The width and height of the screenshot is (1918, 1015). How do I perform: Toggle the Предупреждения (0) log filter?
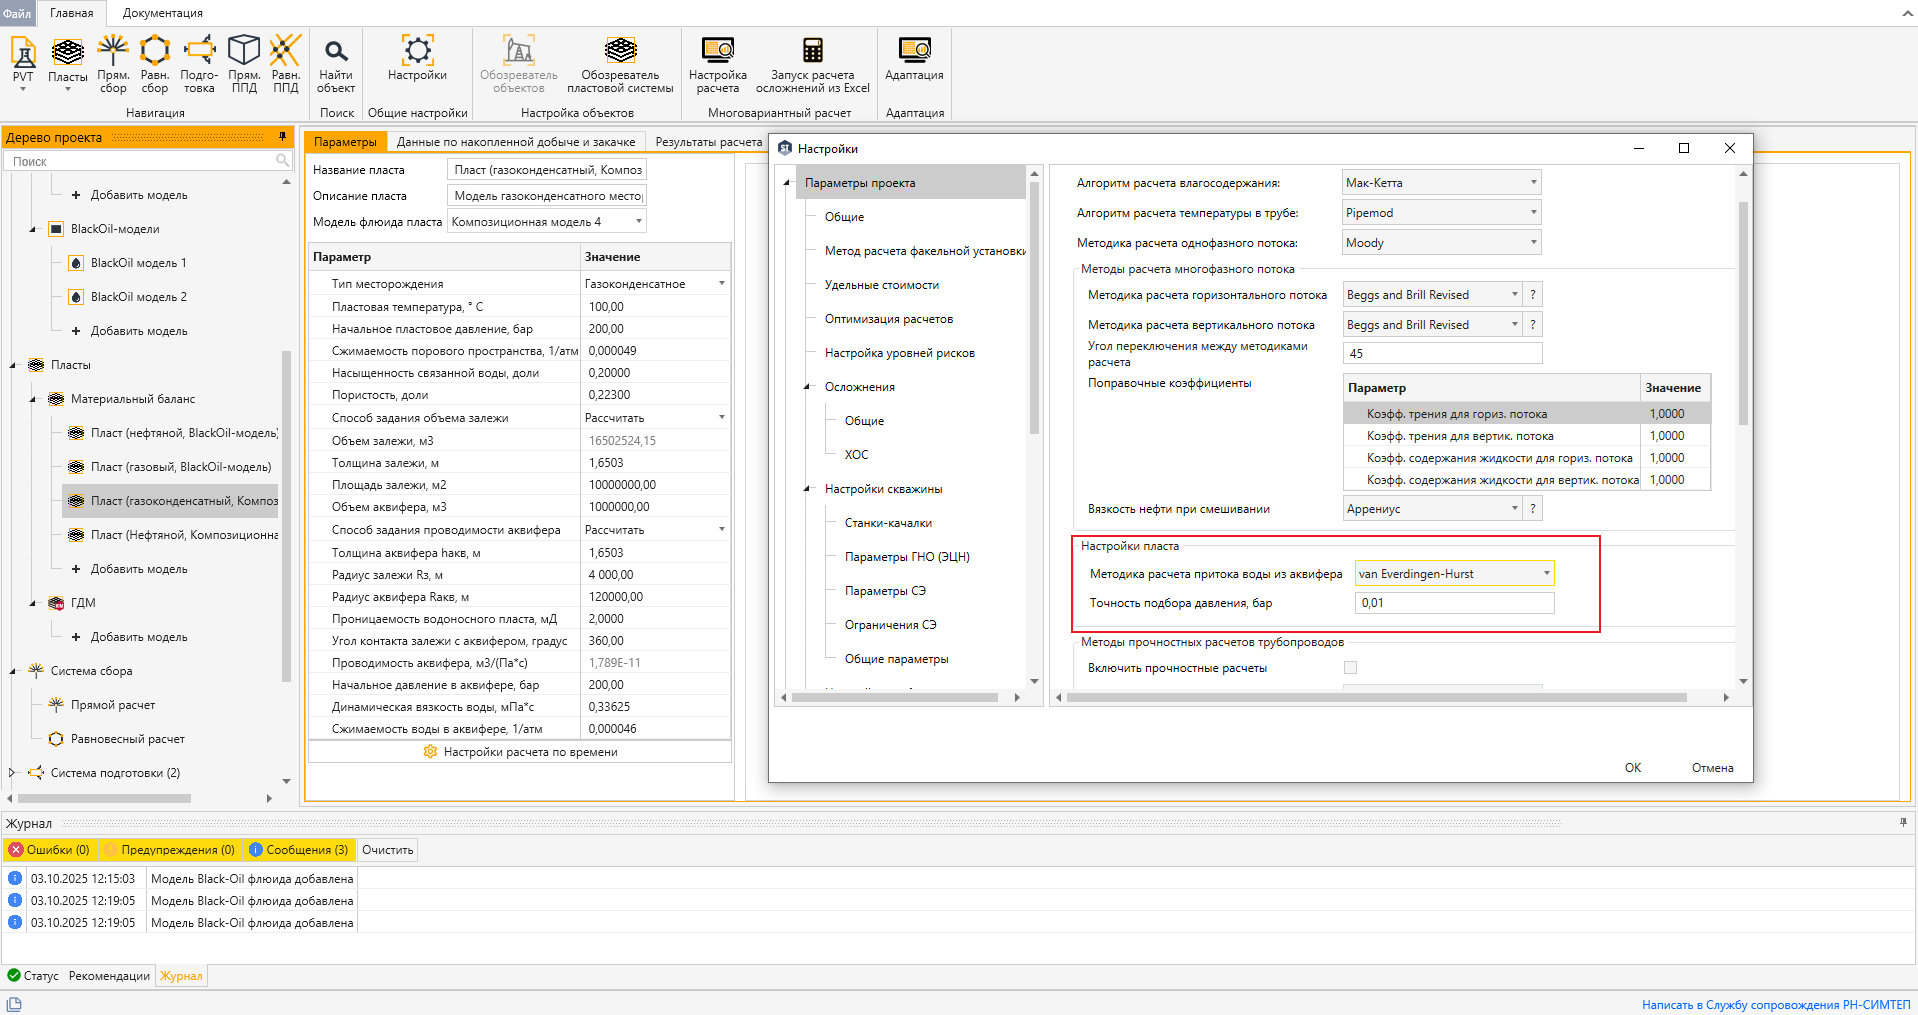170,850
